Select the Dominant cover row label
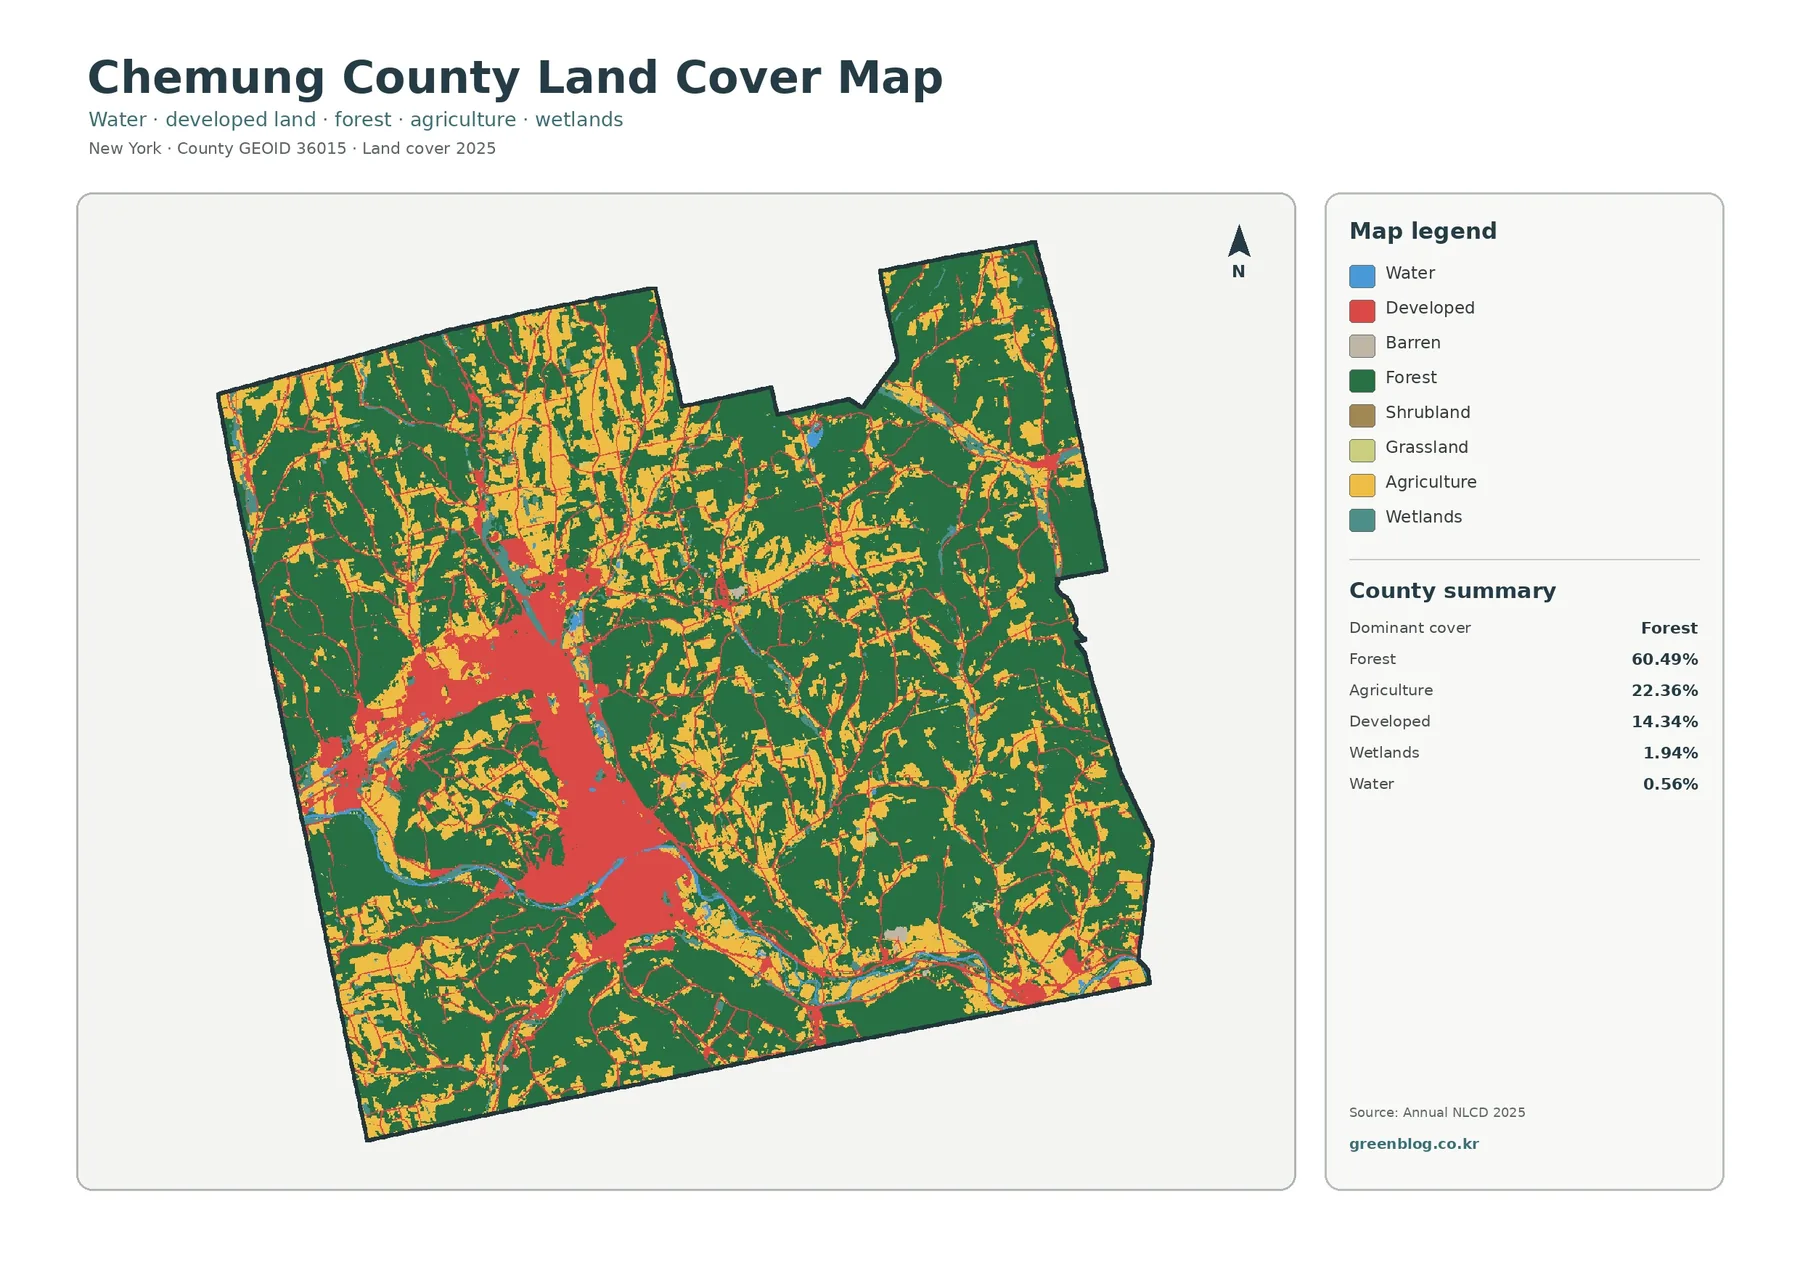Screen dimensions: 1800x1273 click(1410, 628)
